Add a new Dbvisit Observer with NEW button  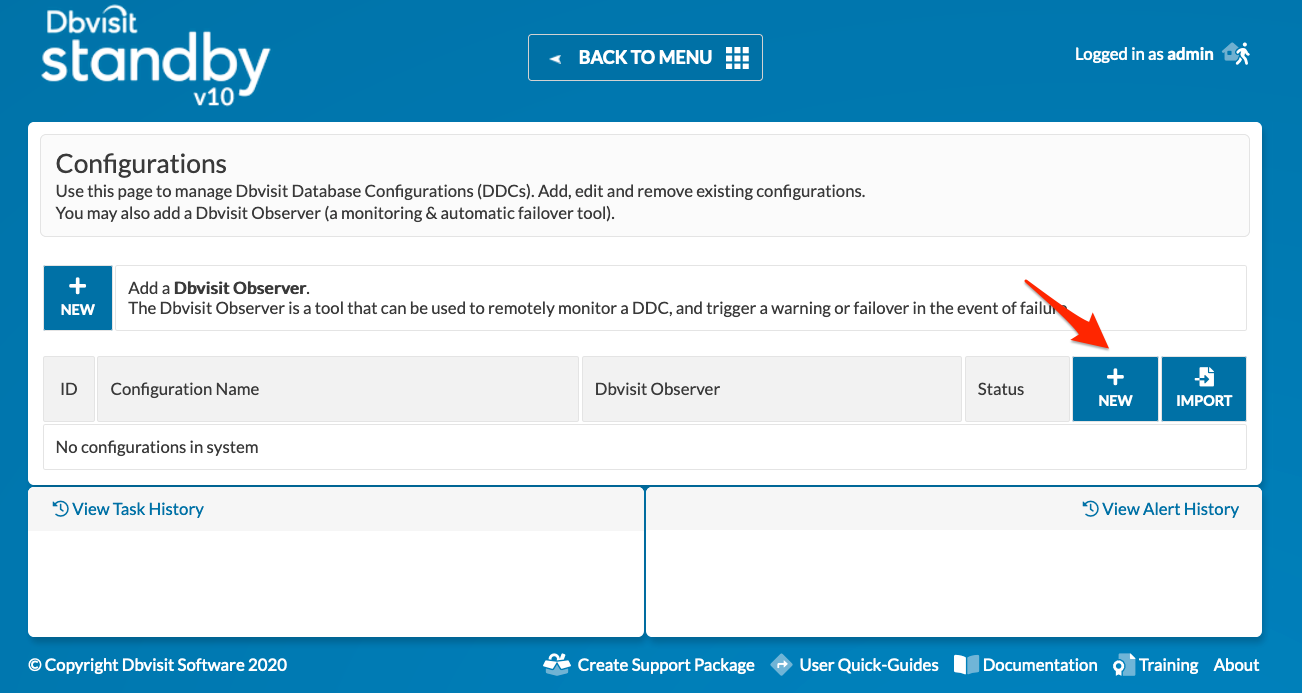coord(78,298)
